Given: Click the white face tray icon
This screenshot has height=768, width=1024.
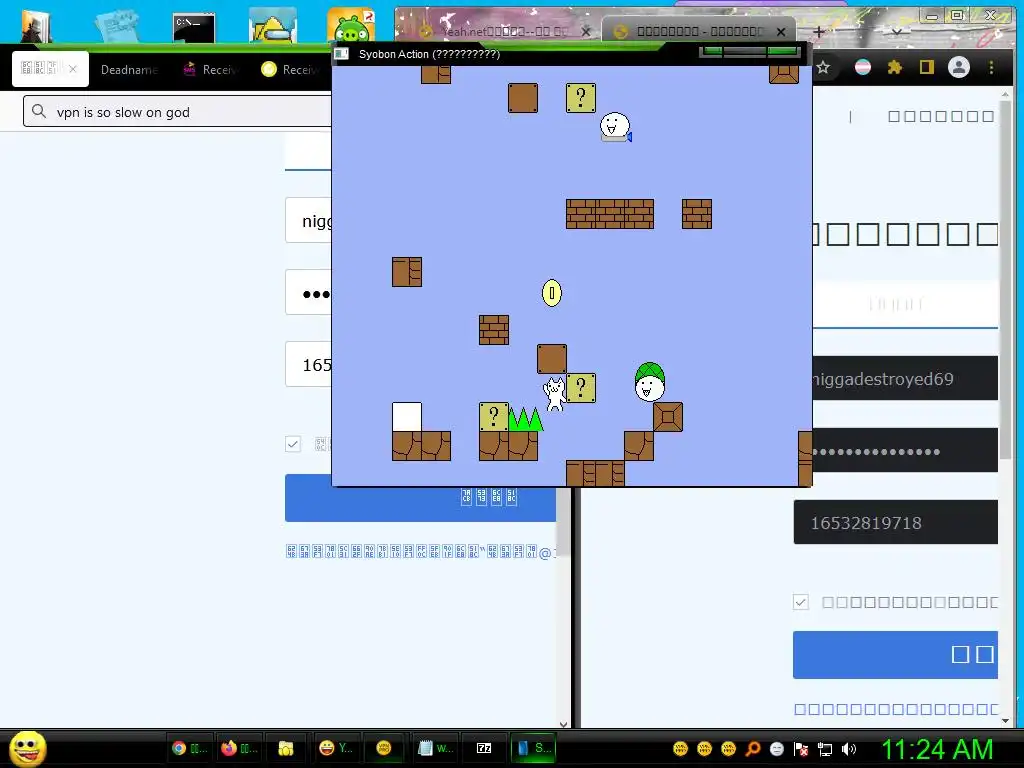Looking at the screenshot, I should click(x=776, y=749).
